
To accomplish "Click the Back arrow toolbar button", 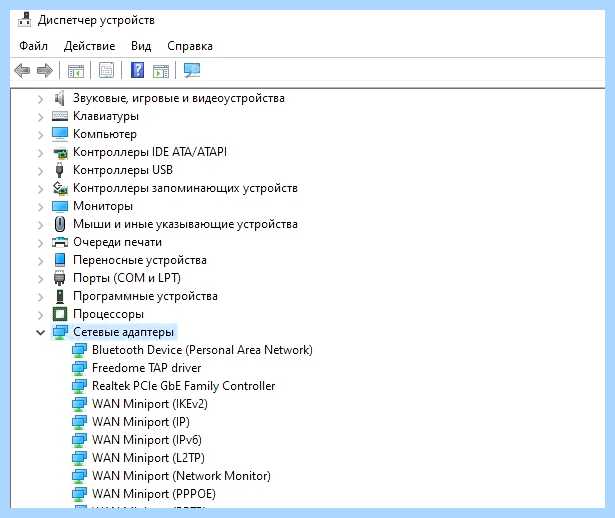I will pyautogui.click(x=22, y=71).
